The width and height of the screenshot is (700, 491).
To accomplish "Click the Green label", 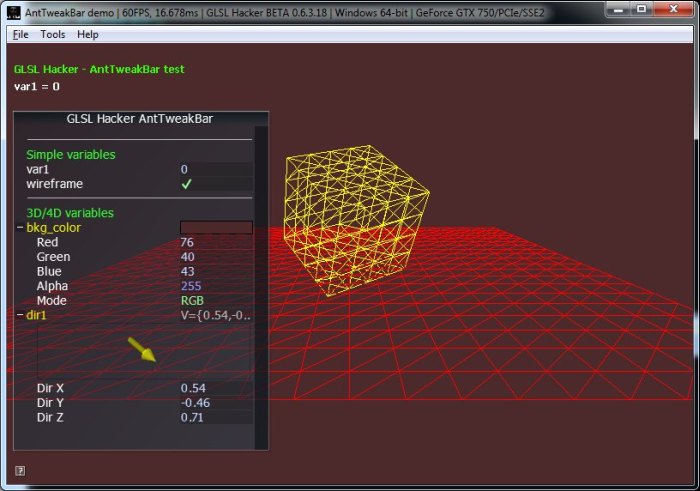I will pos(54,257).
